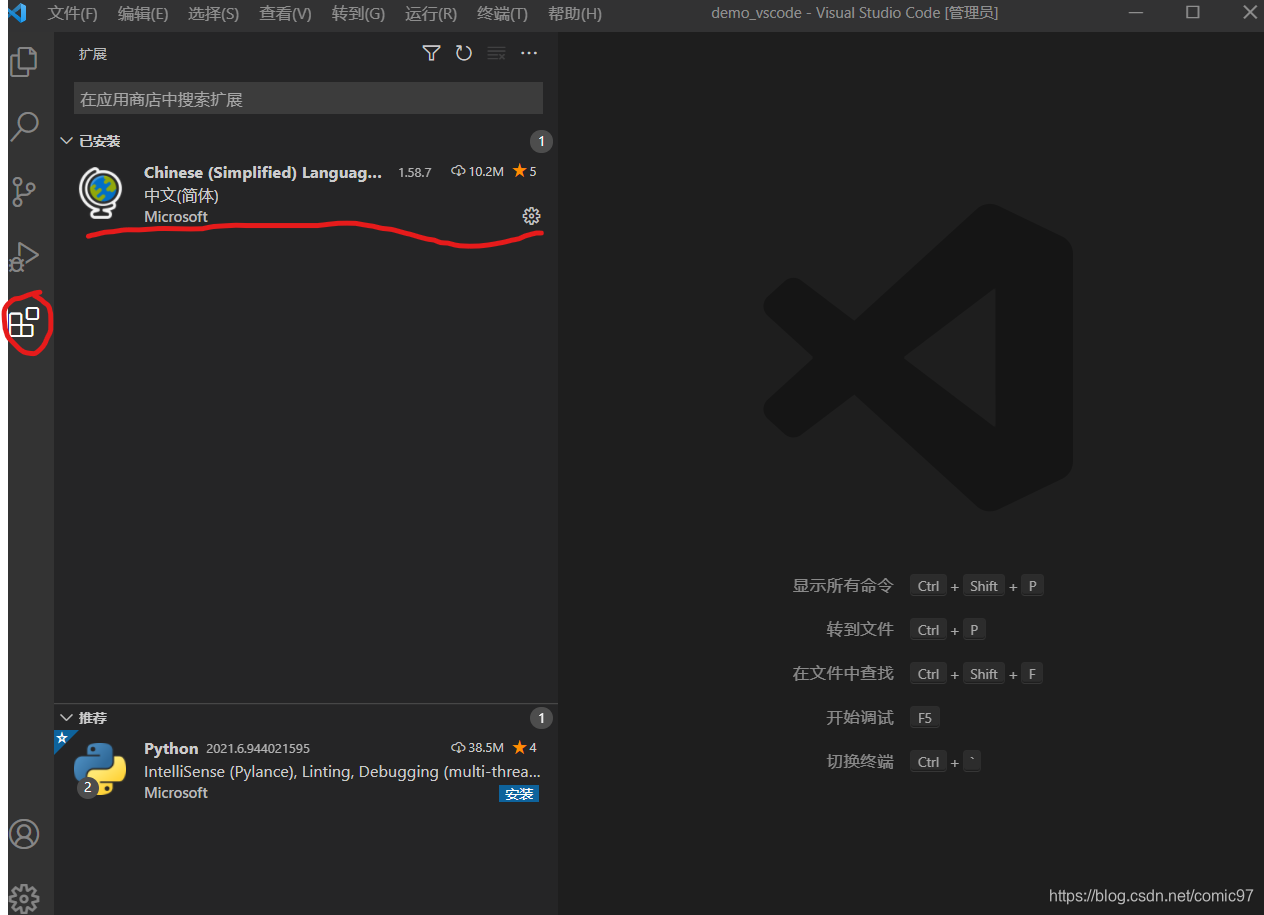
Task: Click the 扩展 panel title
Action: click(x=93, y=54)
